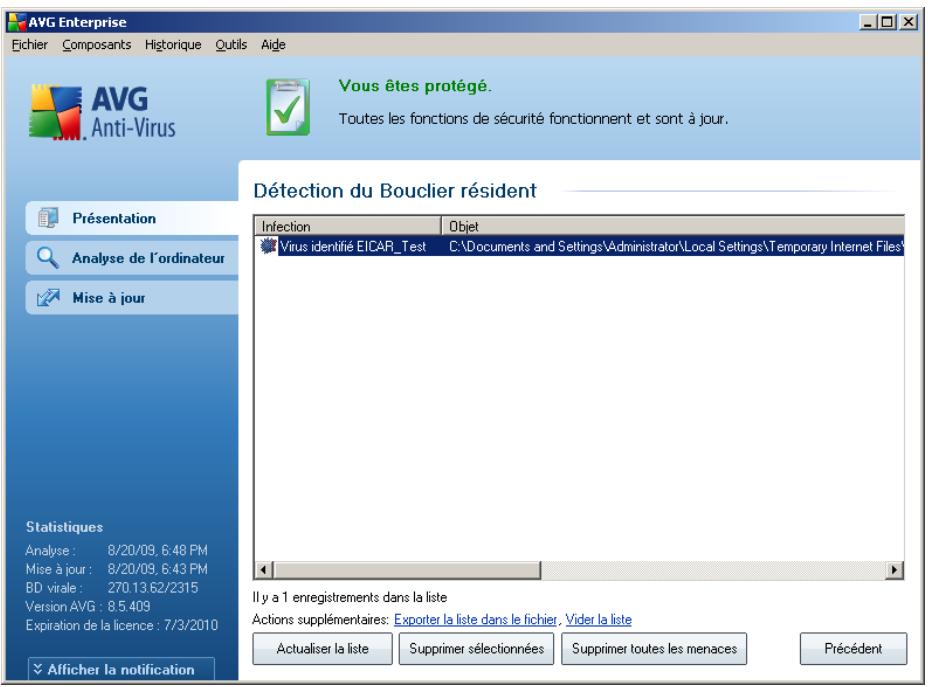This screenshot has height=687, width=928.
Task: Click the Mise à jour update icon
Action: click(48, 298)
